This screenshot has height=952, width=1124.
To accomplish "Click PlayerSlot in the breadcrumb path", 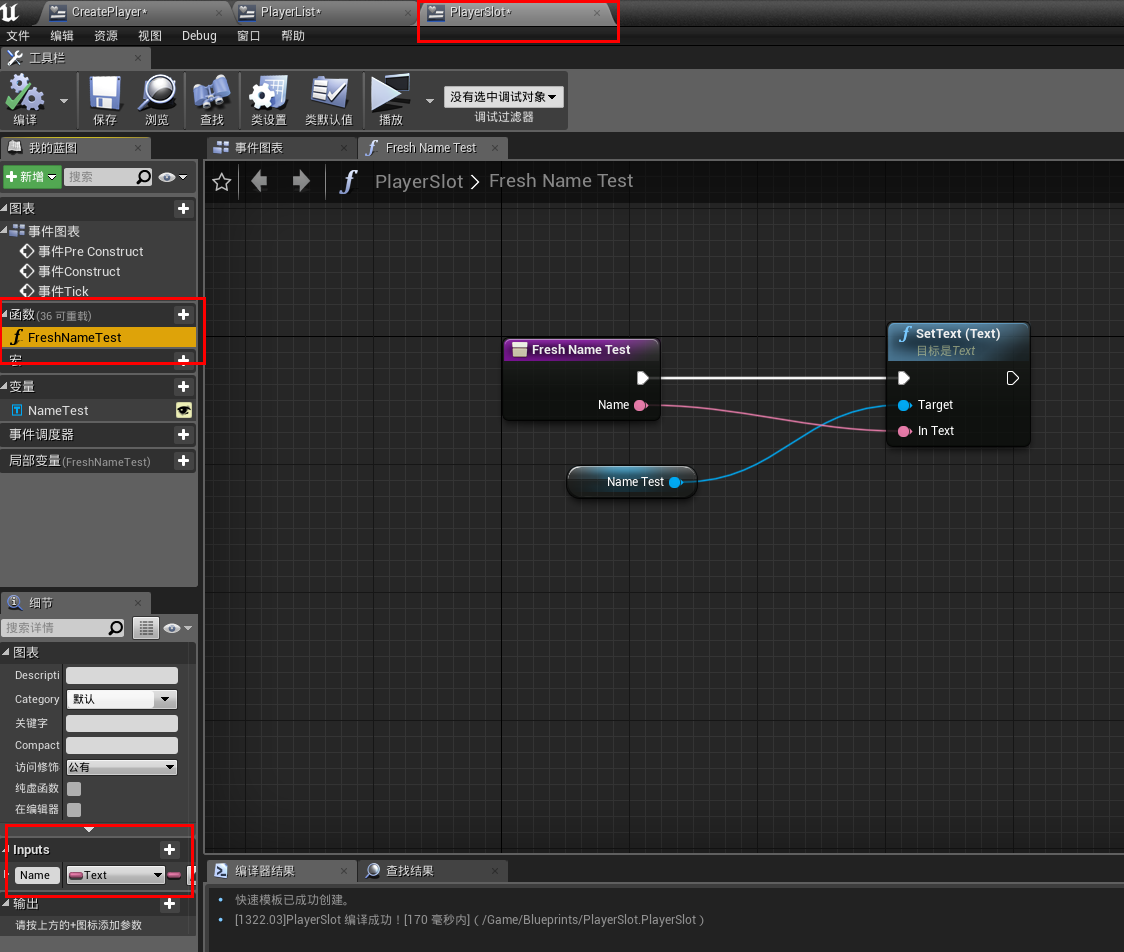I will pos(419,181).
